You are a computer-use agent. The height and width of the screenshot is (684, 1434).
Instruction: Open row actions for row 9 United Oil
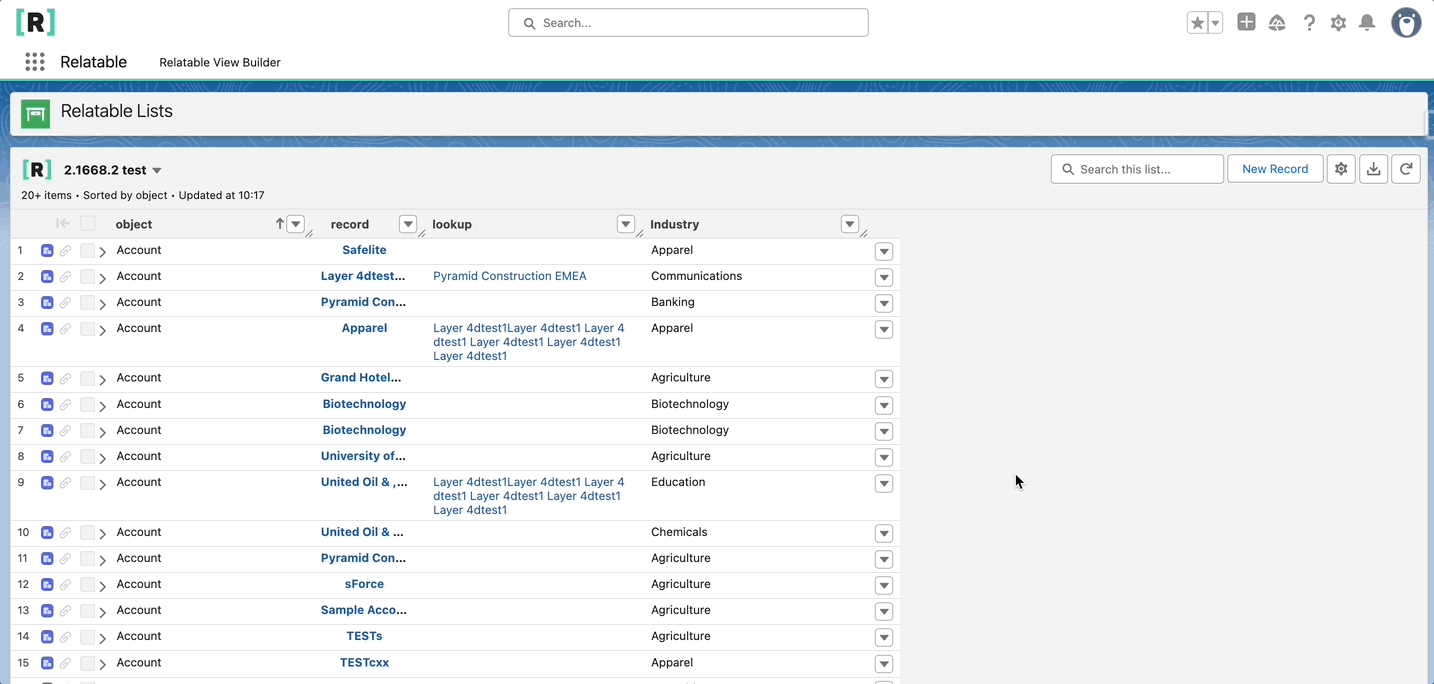[884, 483]
